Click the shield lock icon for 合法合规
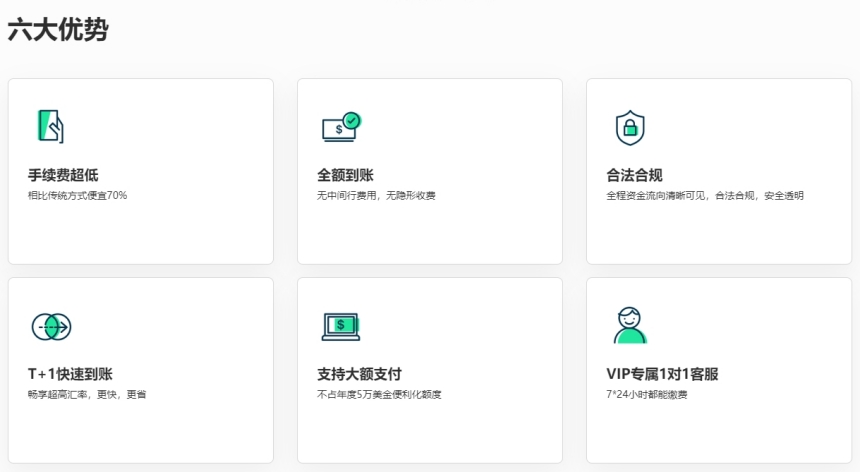 click(x=630, y=128)
